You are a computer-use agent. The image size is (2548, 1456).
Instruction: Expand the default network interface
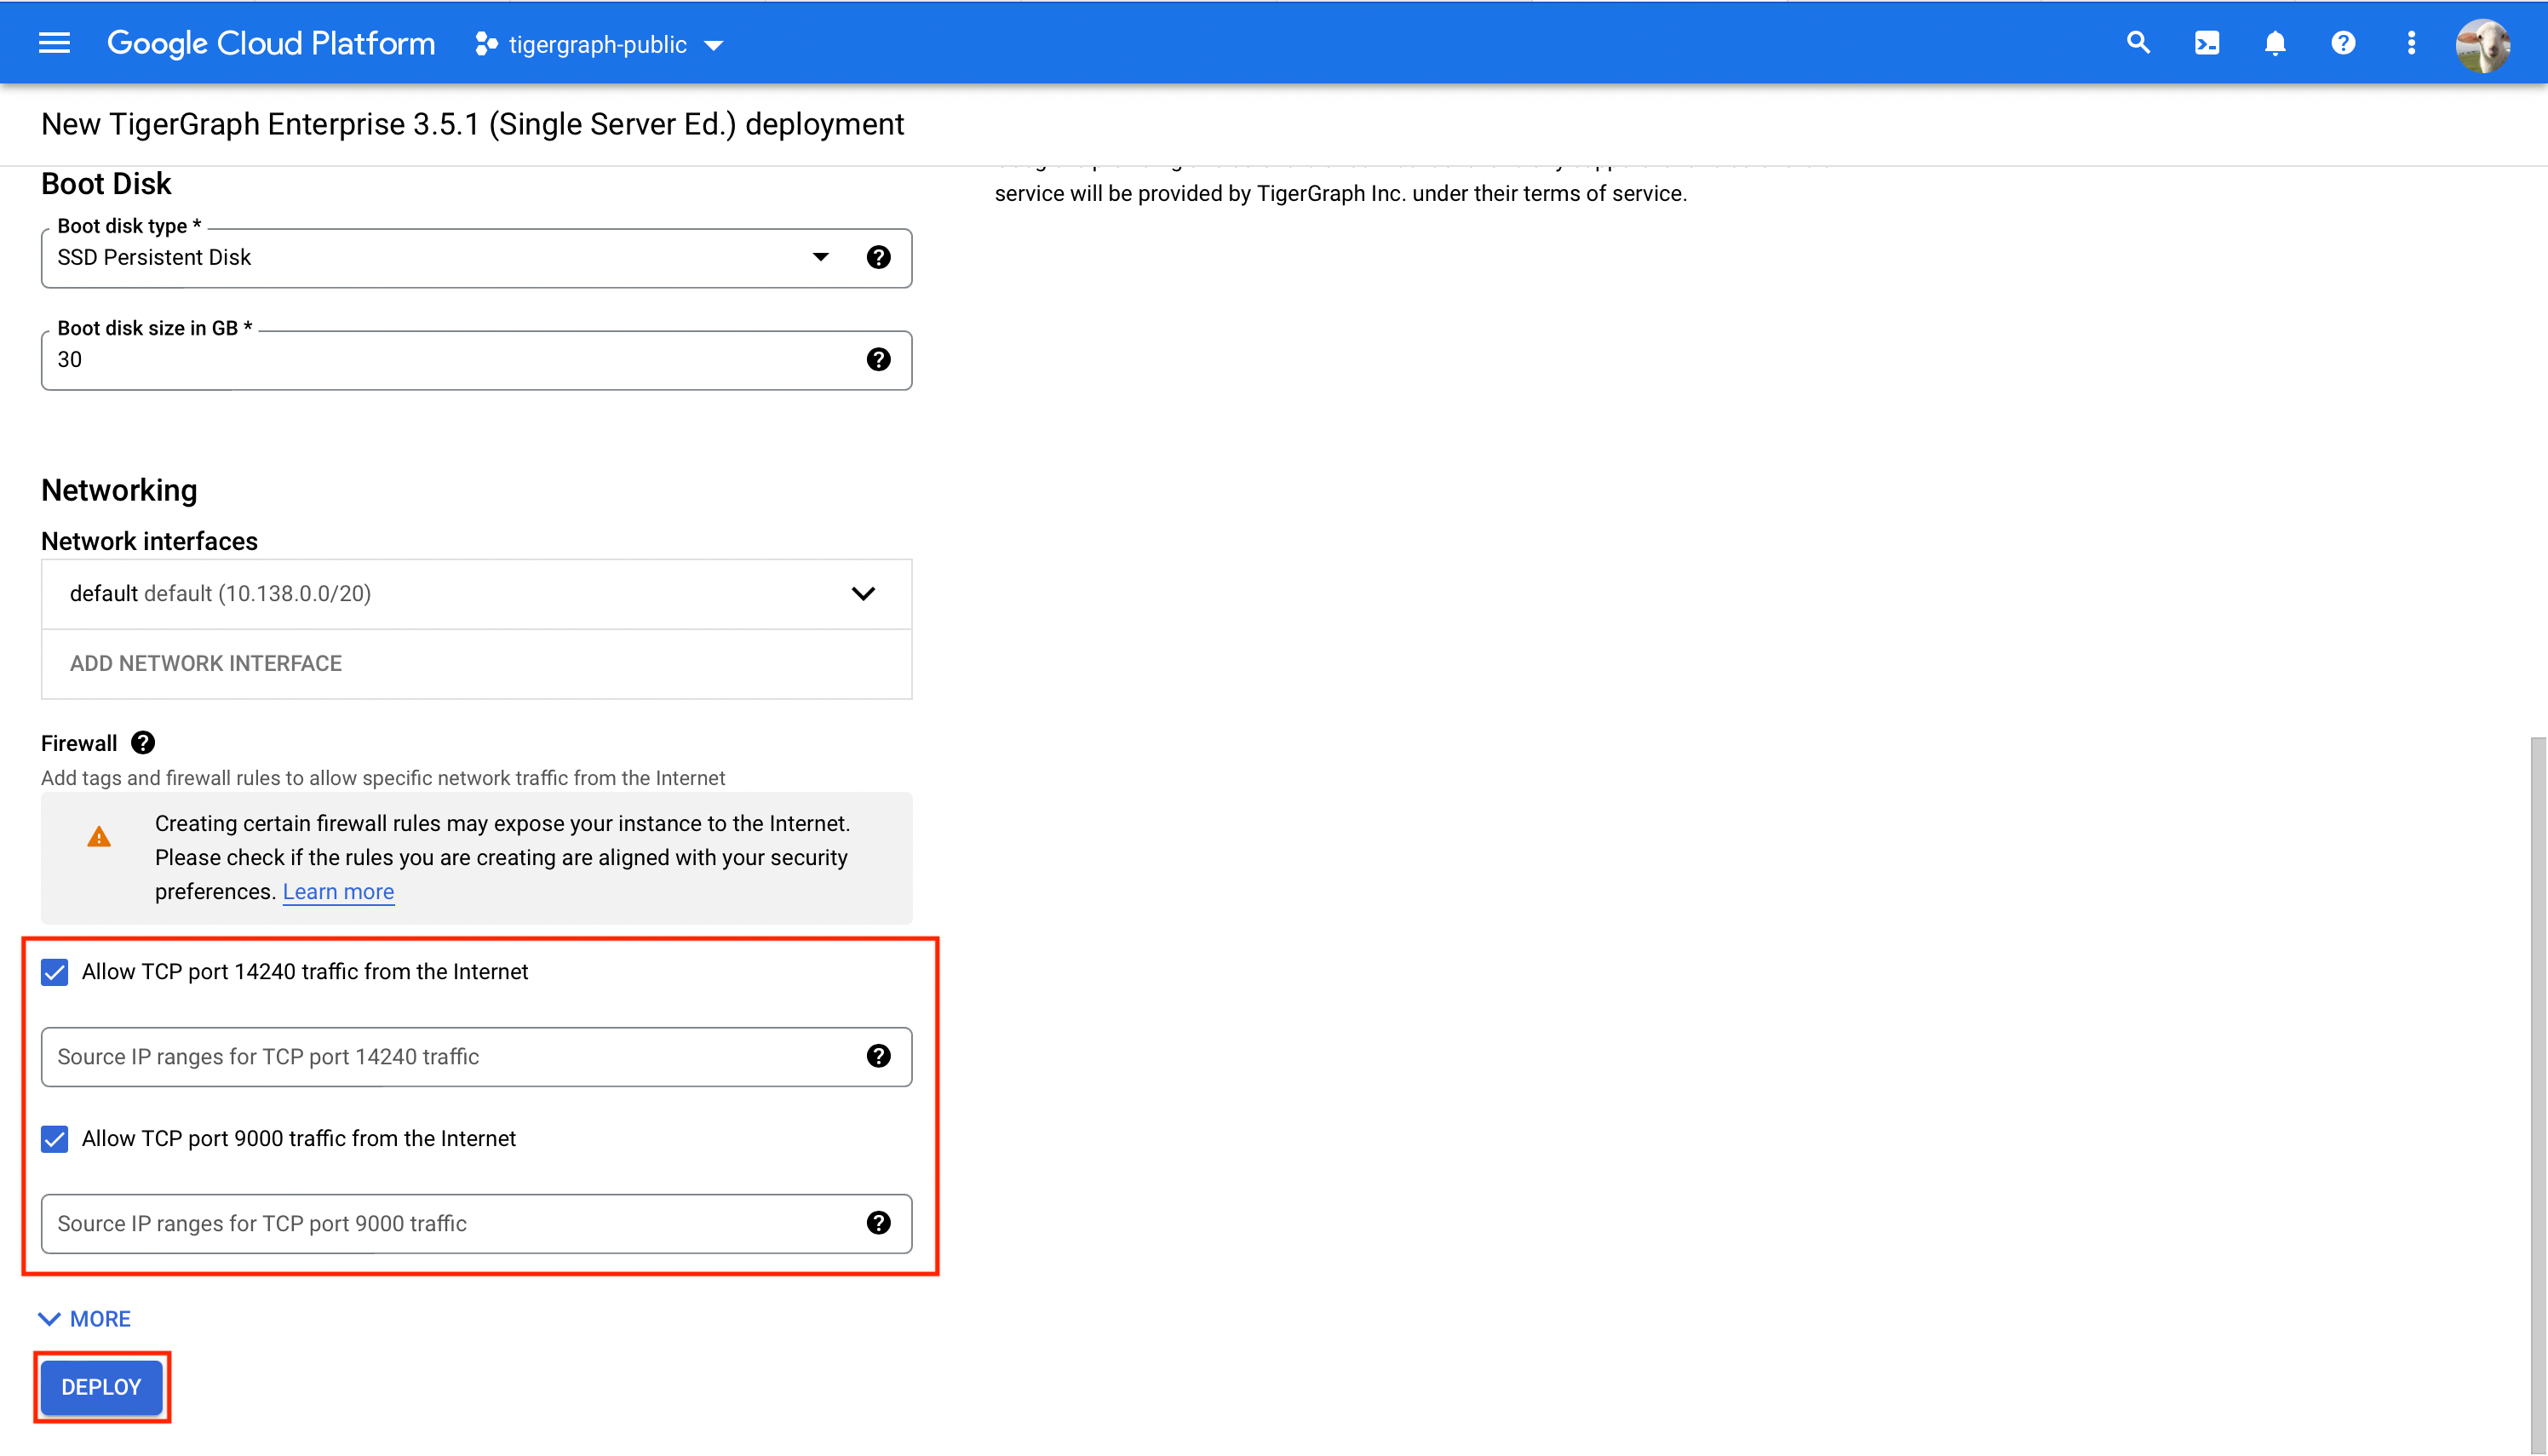(x=863, y=594)
